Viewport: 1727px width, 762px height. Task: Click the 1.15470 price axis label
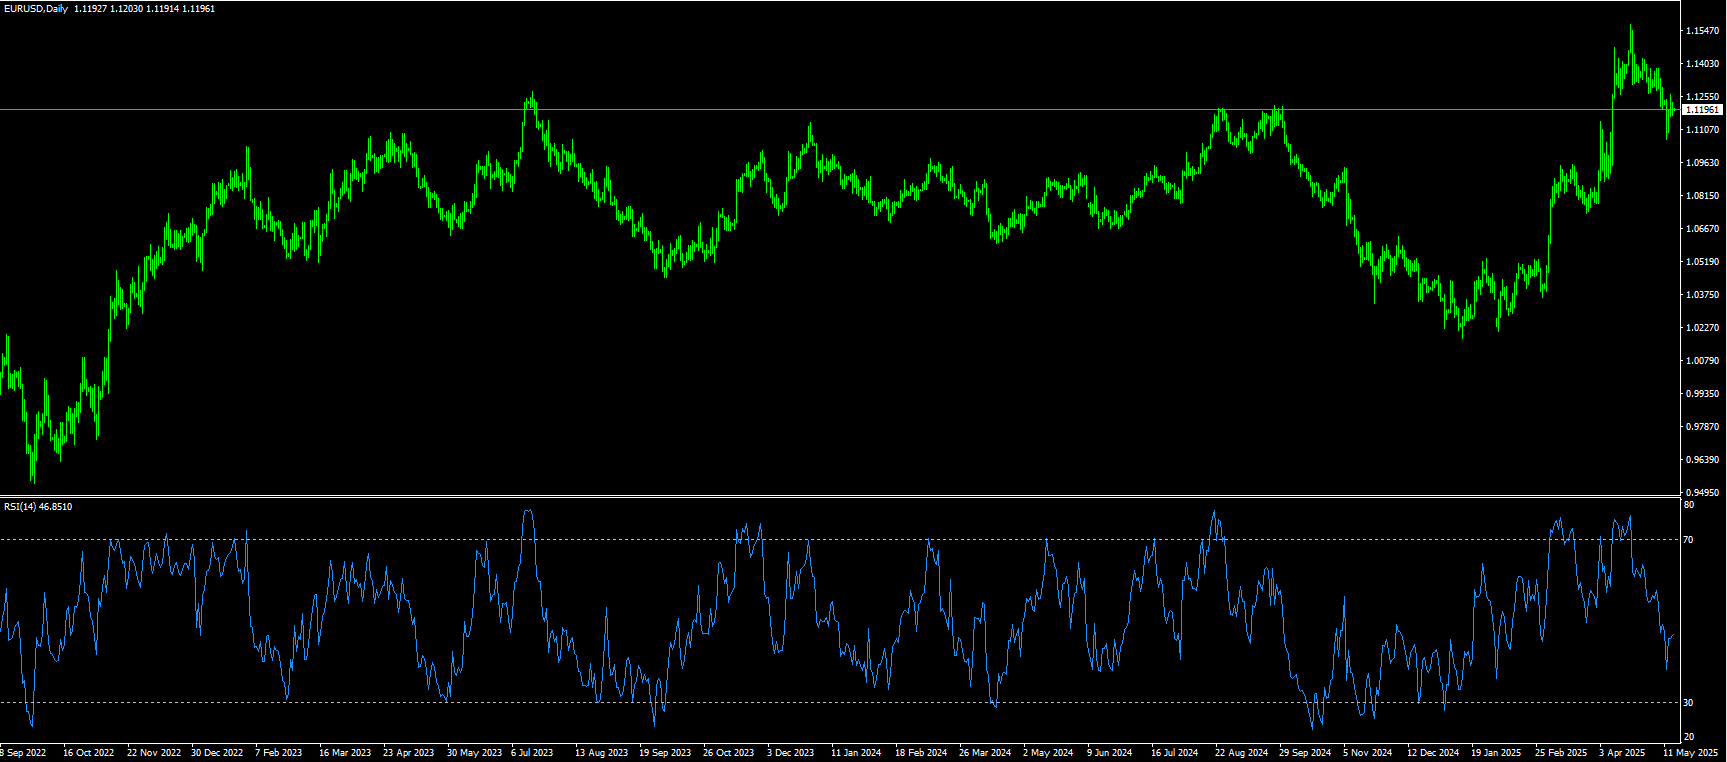point(1702,31)
